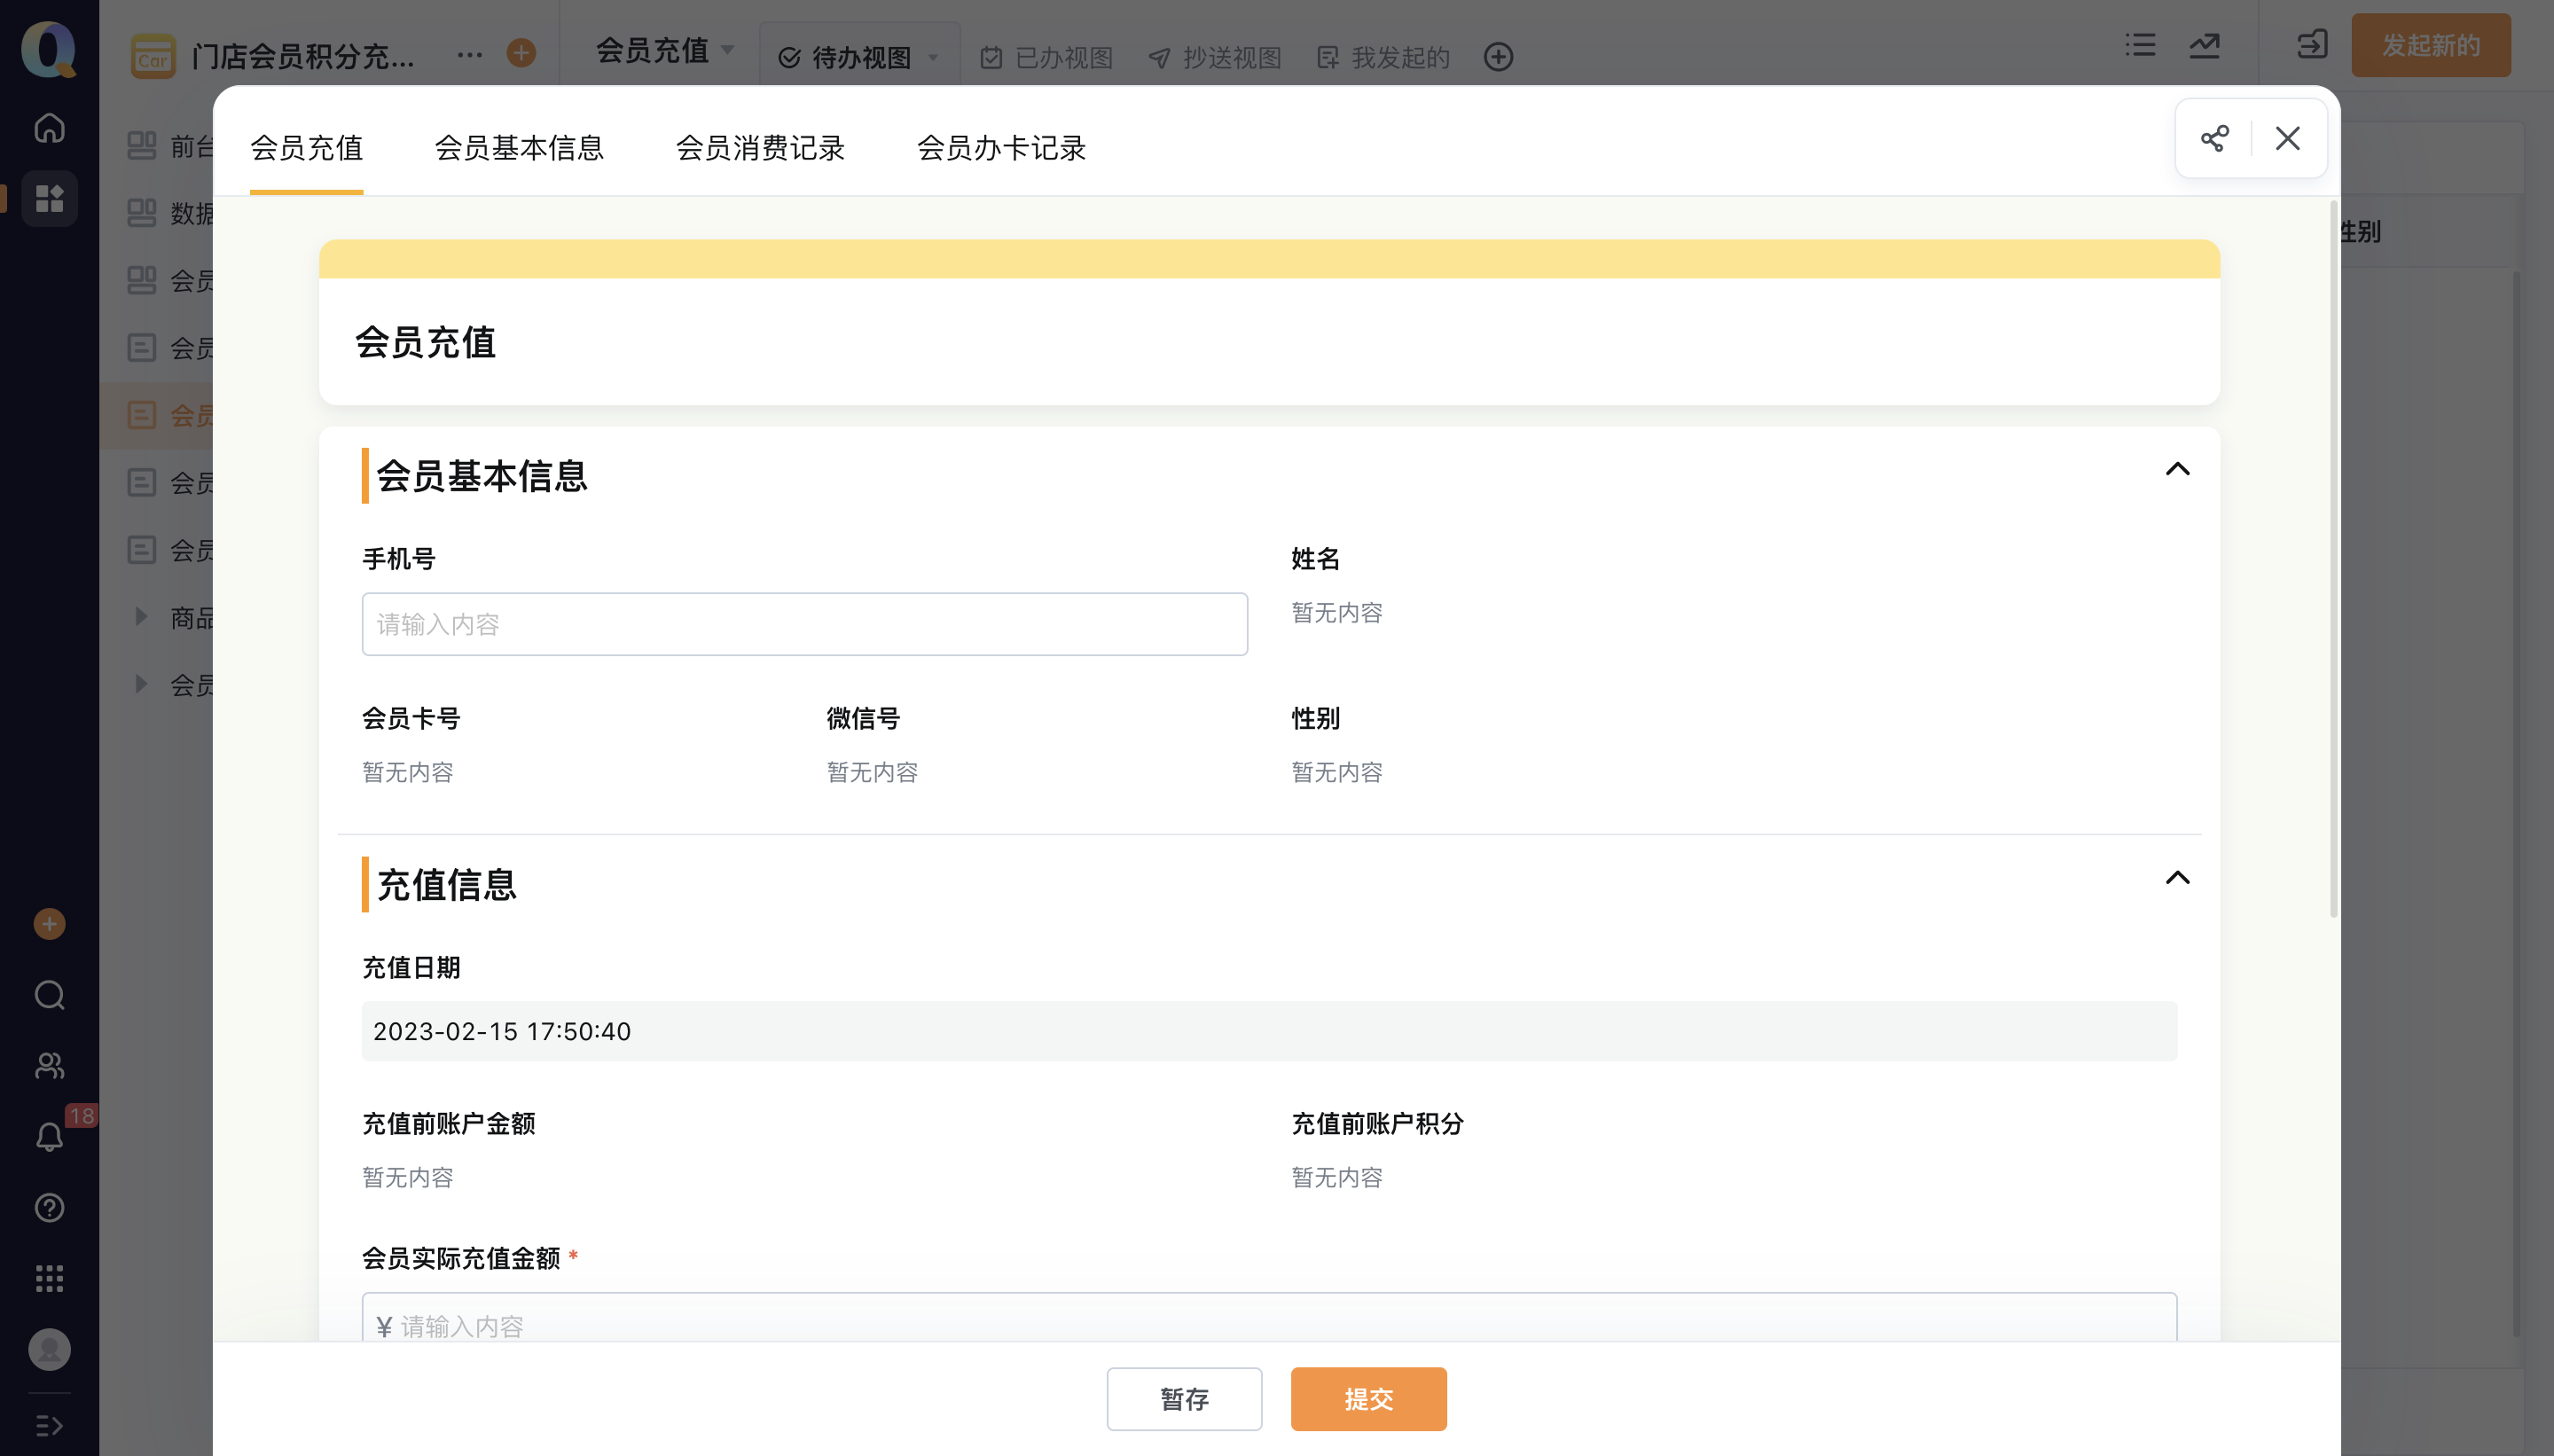2554x1456 pixels.
Task: Click the 充值前账户积分 label
Action: pyautogui.click(x=1377, y=1123)
